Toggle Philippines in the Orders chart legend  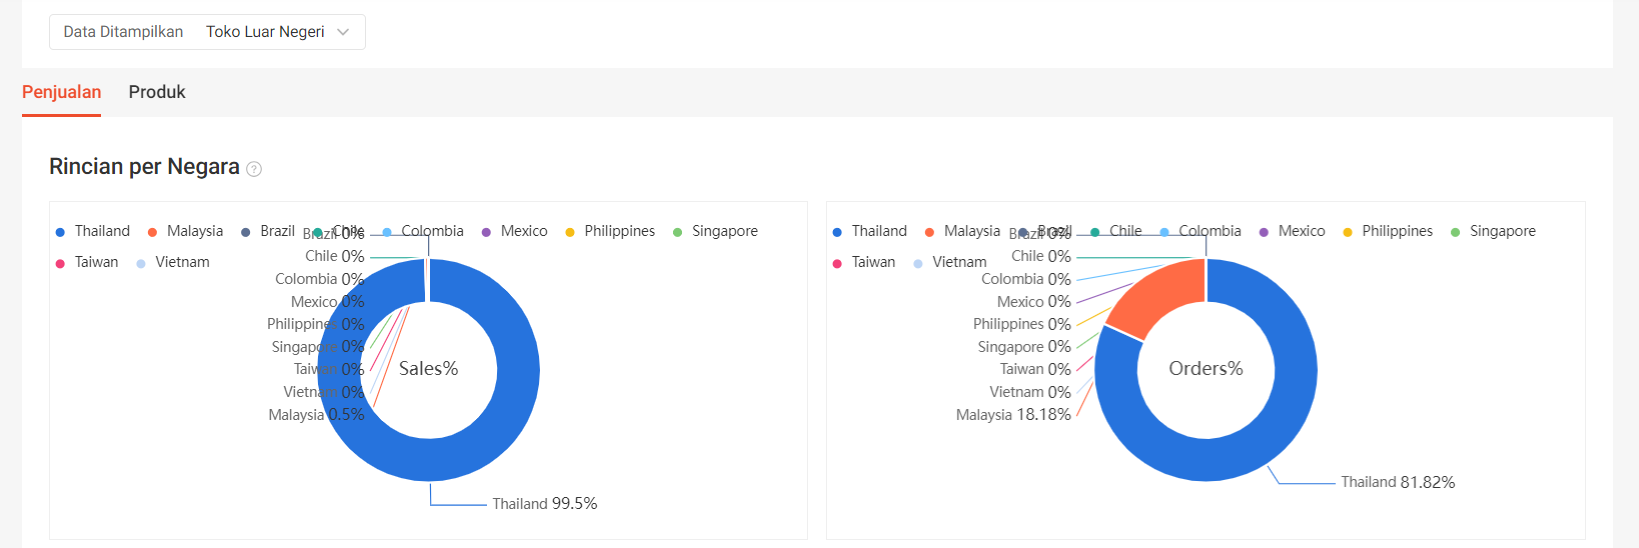click(1388, 231)
